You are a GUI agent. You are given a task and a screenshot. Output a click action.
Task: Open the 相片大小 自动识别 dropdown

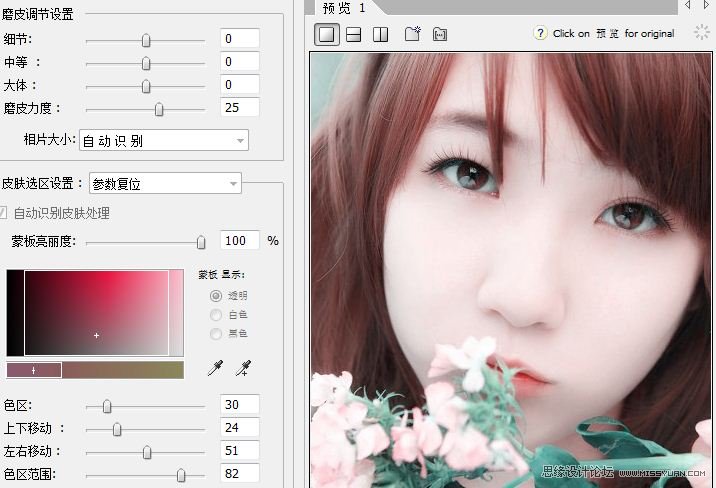click(x=164, y=141)
